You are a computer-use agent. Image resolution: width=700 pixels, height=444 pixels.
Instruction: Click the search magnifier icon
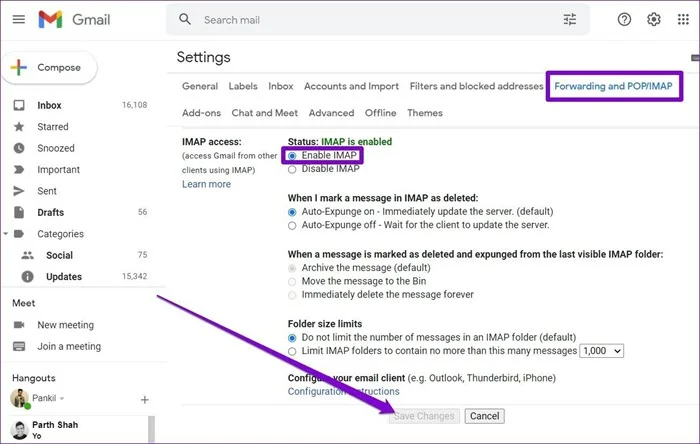pyautogui.click(x=184, y=19)
